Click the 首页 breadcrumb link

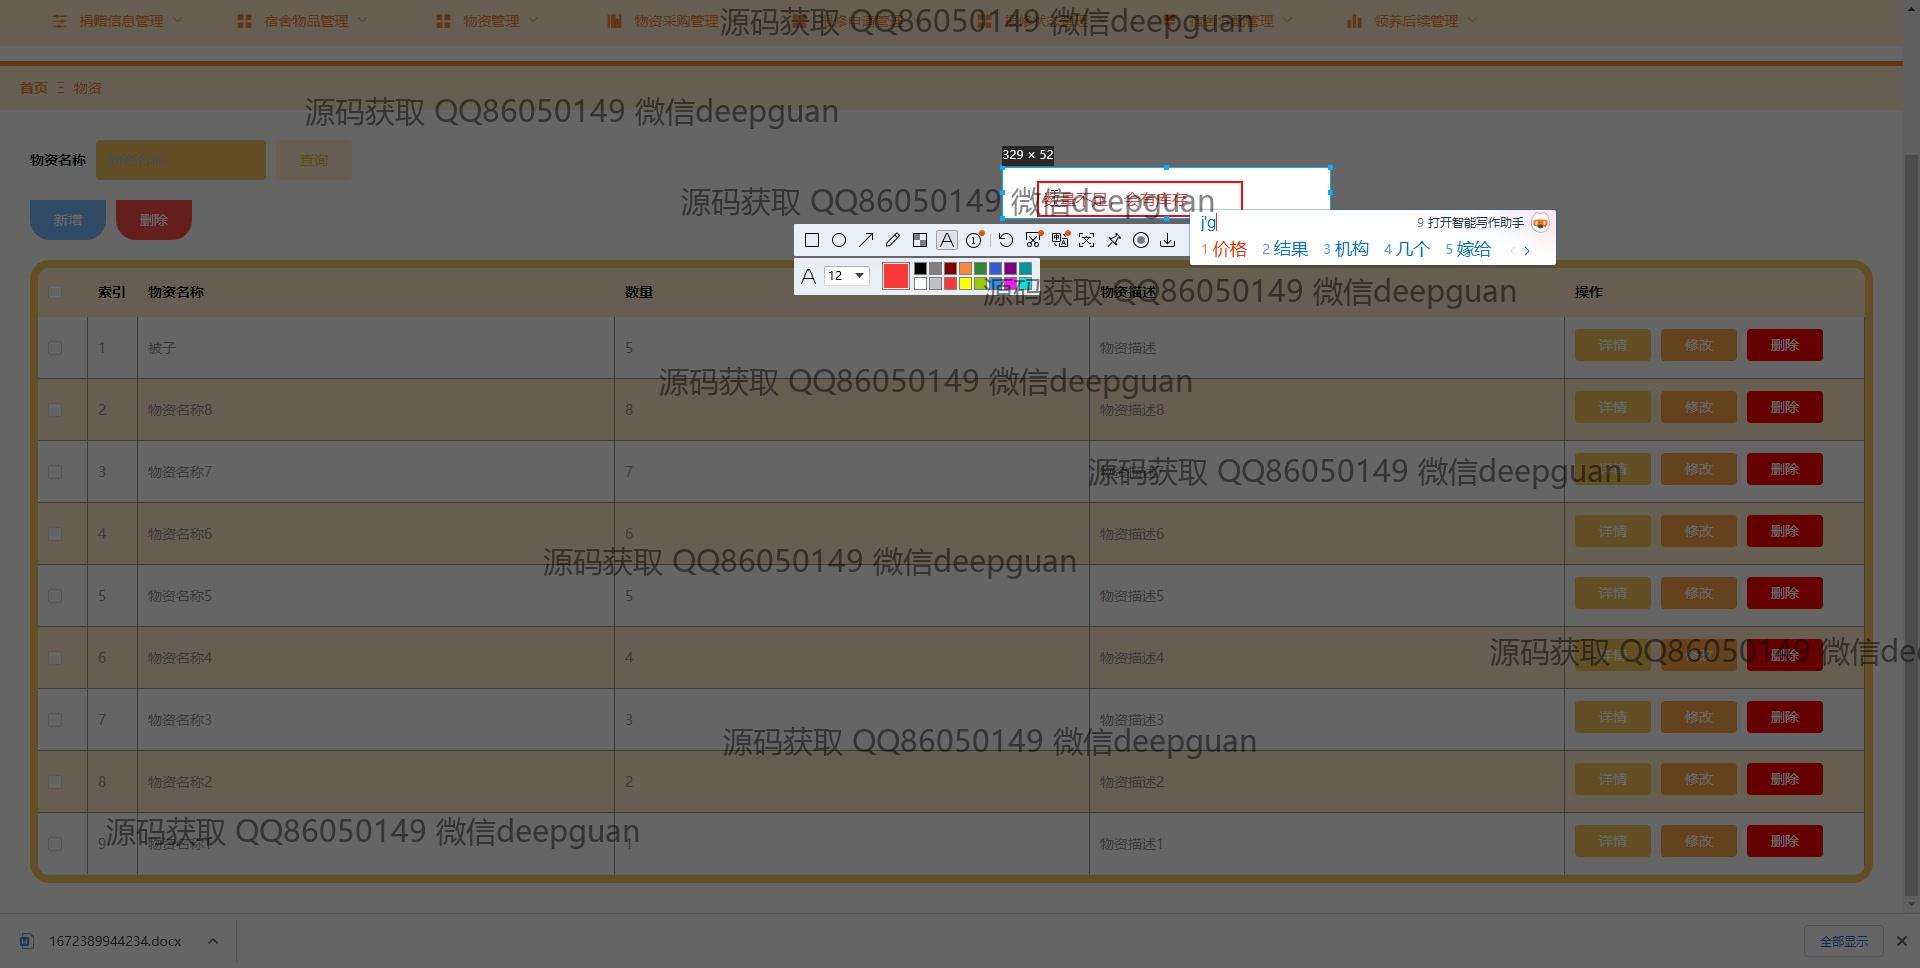coord(34,88)
